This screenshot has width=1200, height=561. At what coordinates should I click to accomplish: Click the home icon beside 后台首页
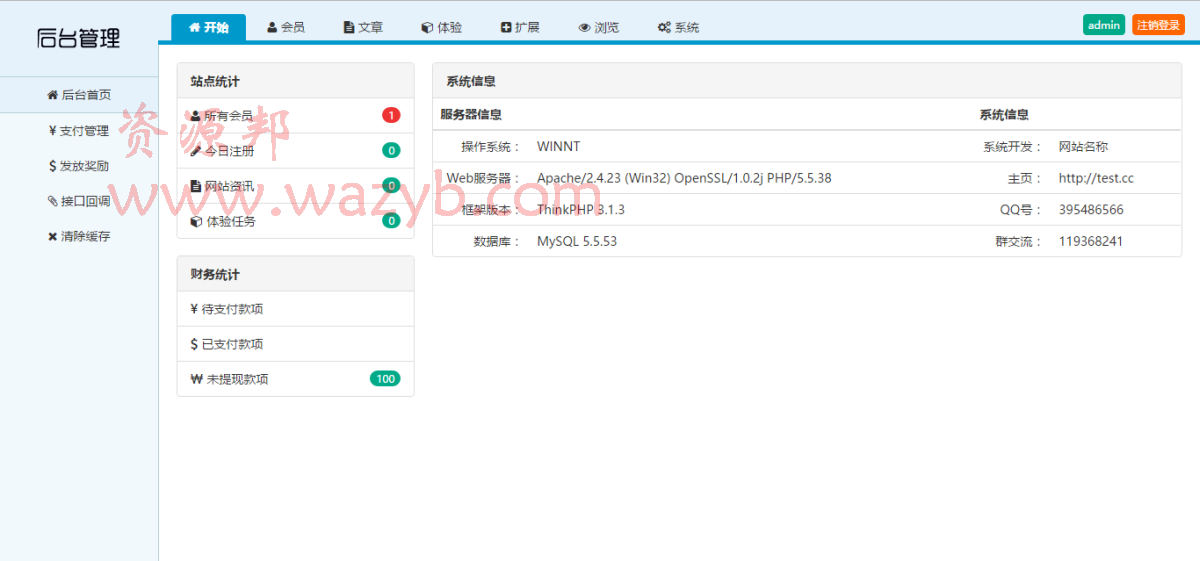pyautogui.click(x=53, y=95)
